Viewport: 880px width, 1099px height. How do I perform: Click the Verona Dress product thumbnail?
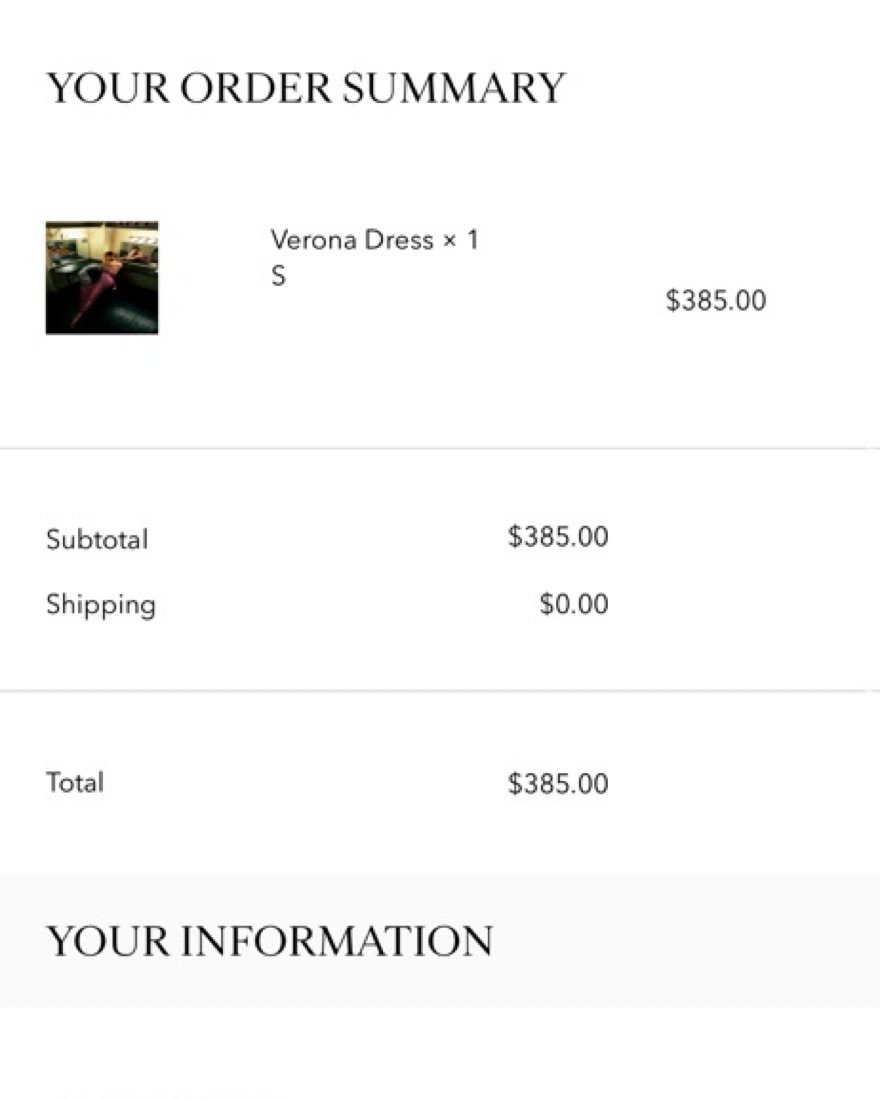click(x=102, y=277)
